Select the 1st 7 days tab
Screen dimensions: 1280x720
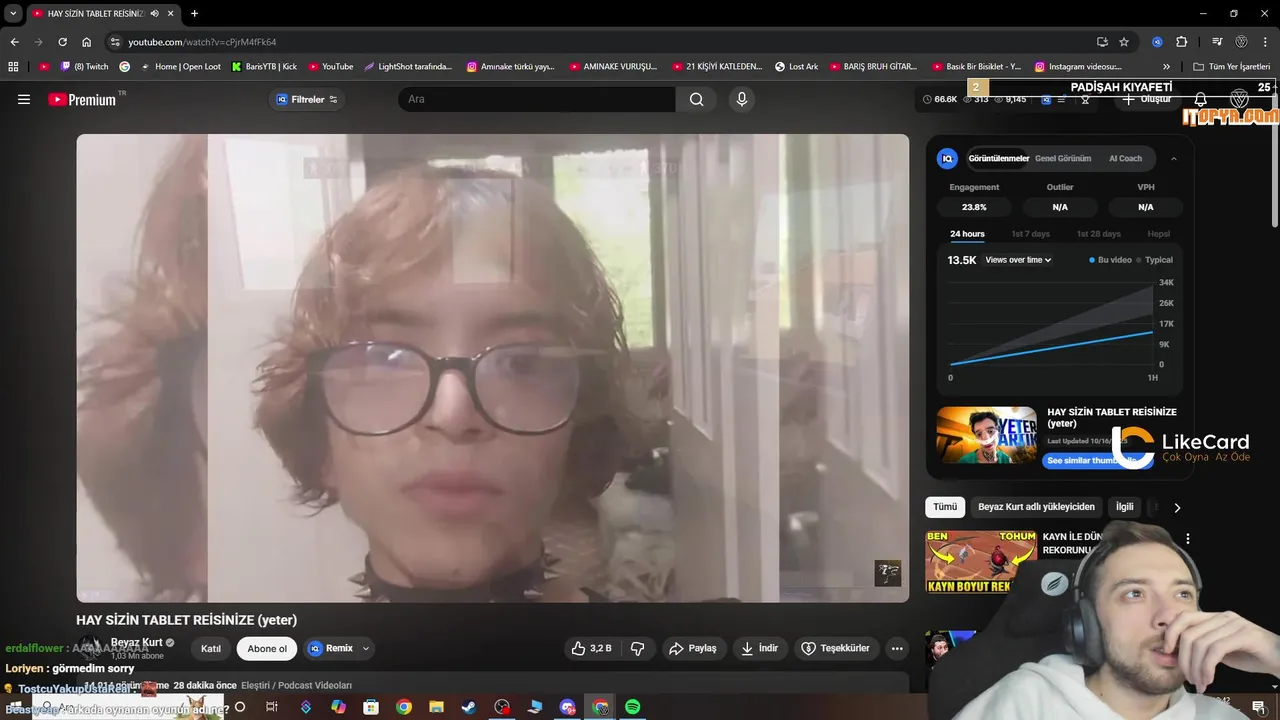(1031, 234)
